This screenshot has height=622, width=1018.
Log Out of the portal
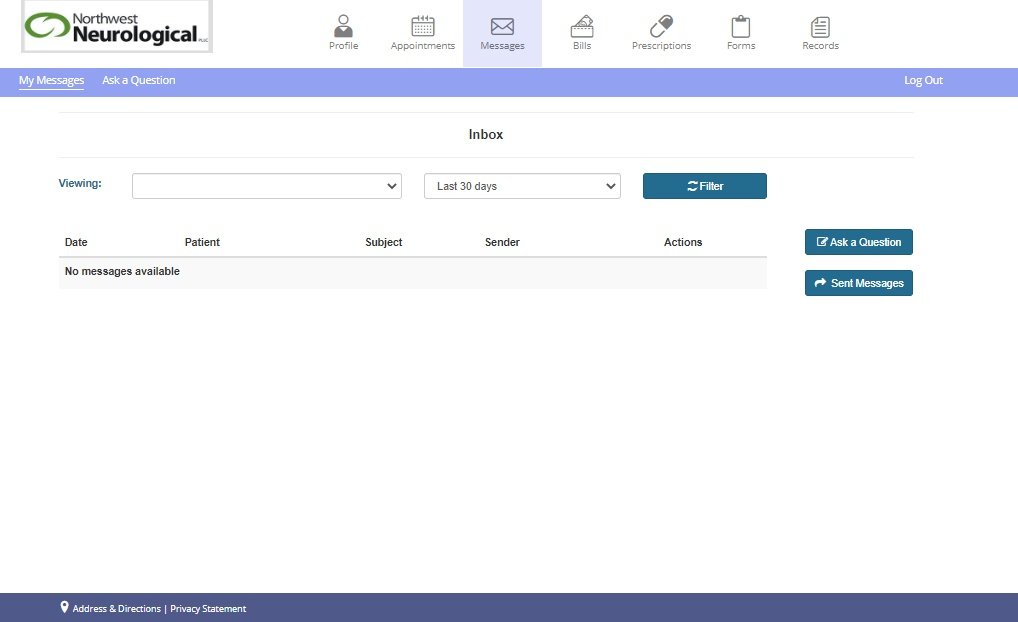pos(923,80)
